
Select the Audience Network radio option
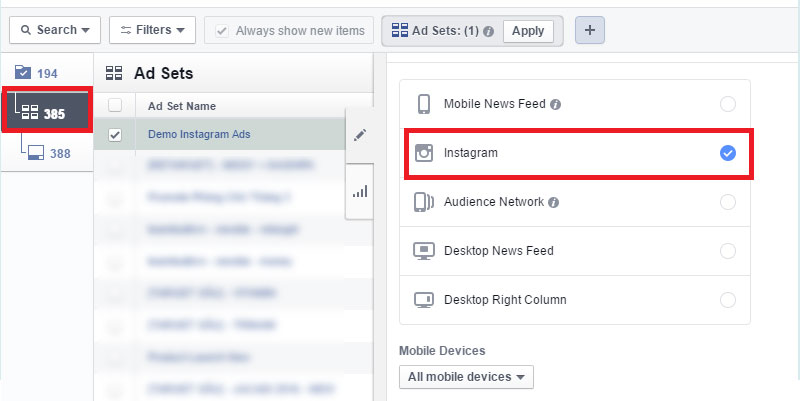tap(727, 202)
